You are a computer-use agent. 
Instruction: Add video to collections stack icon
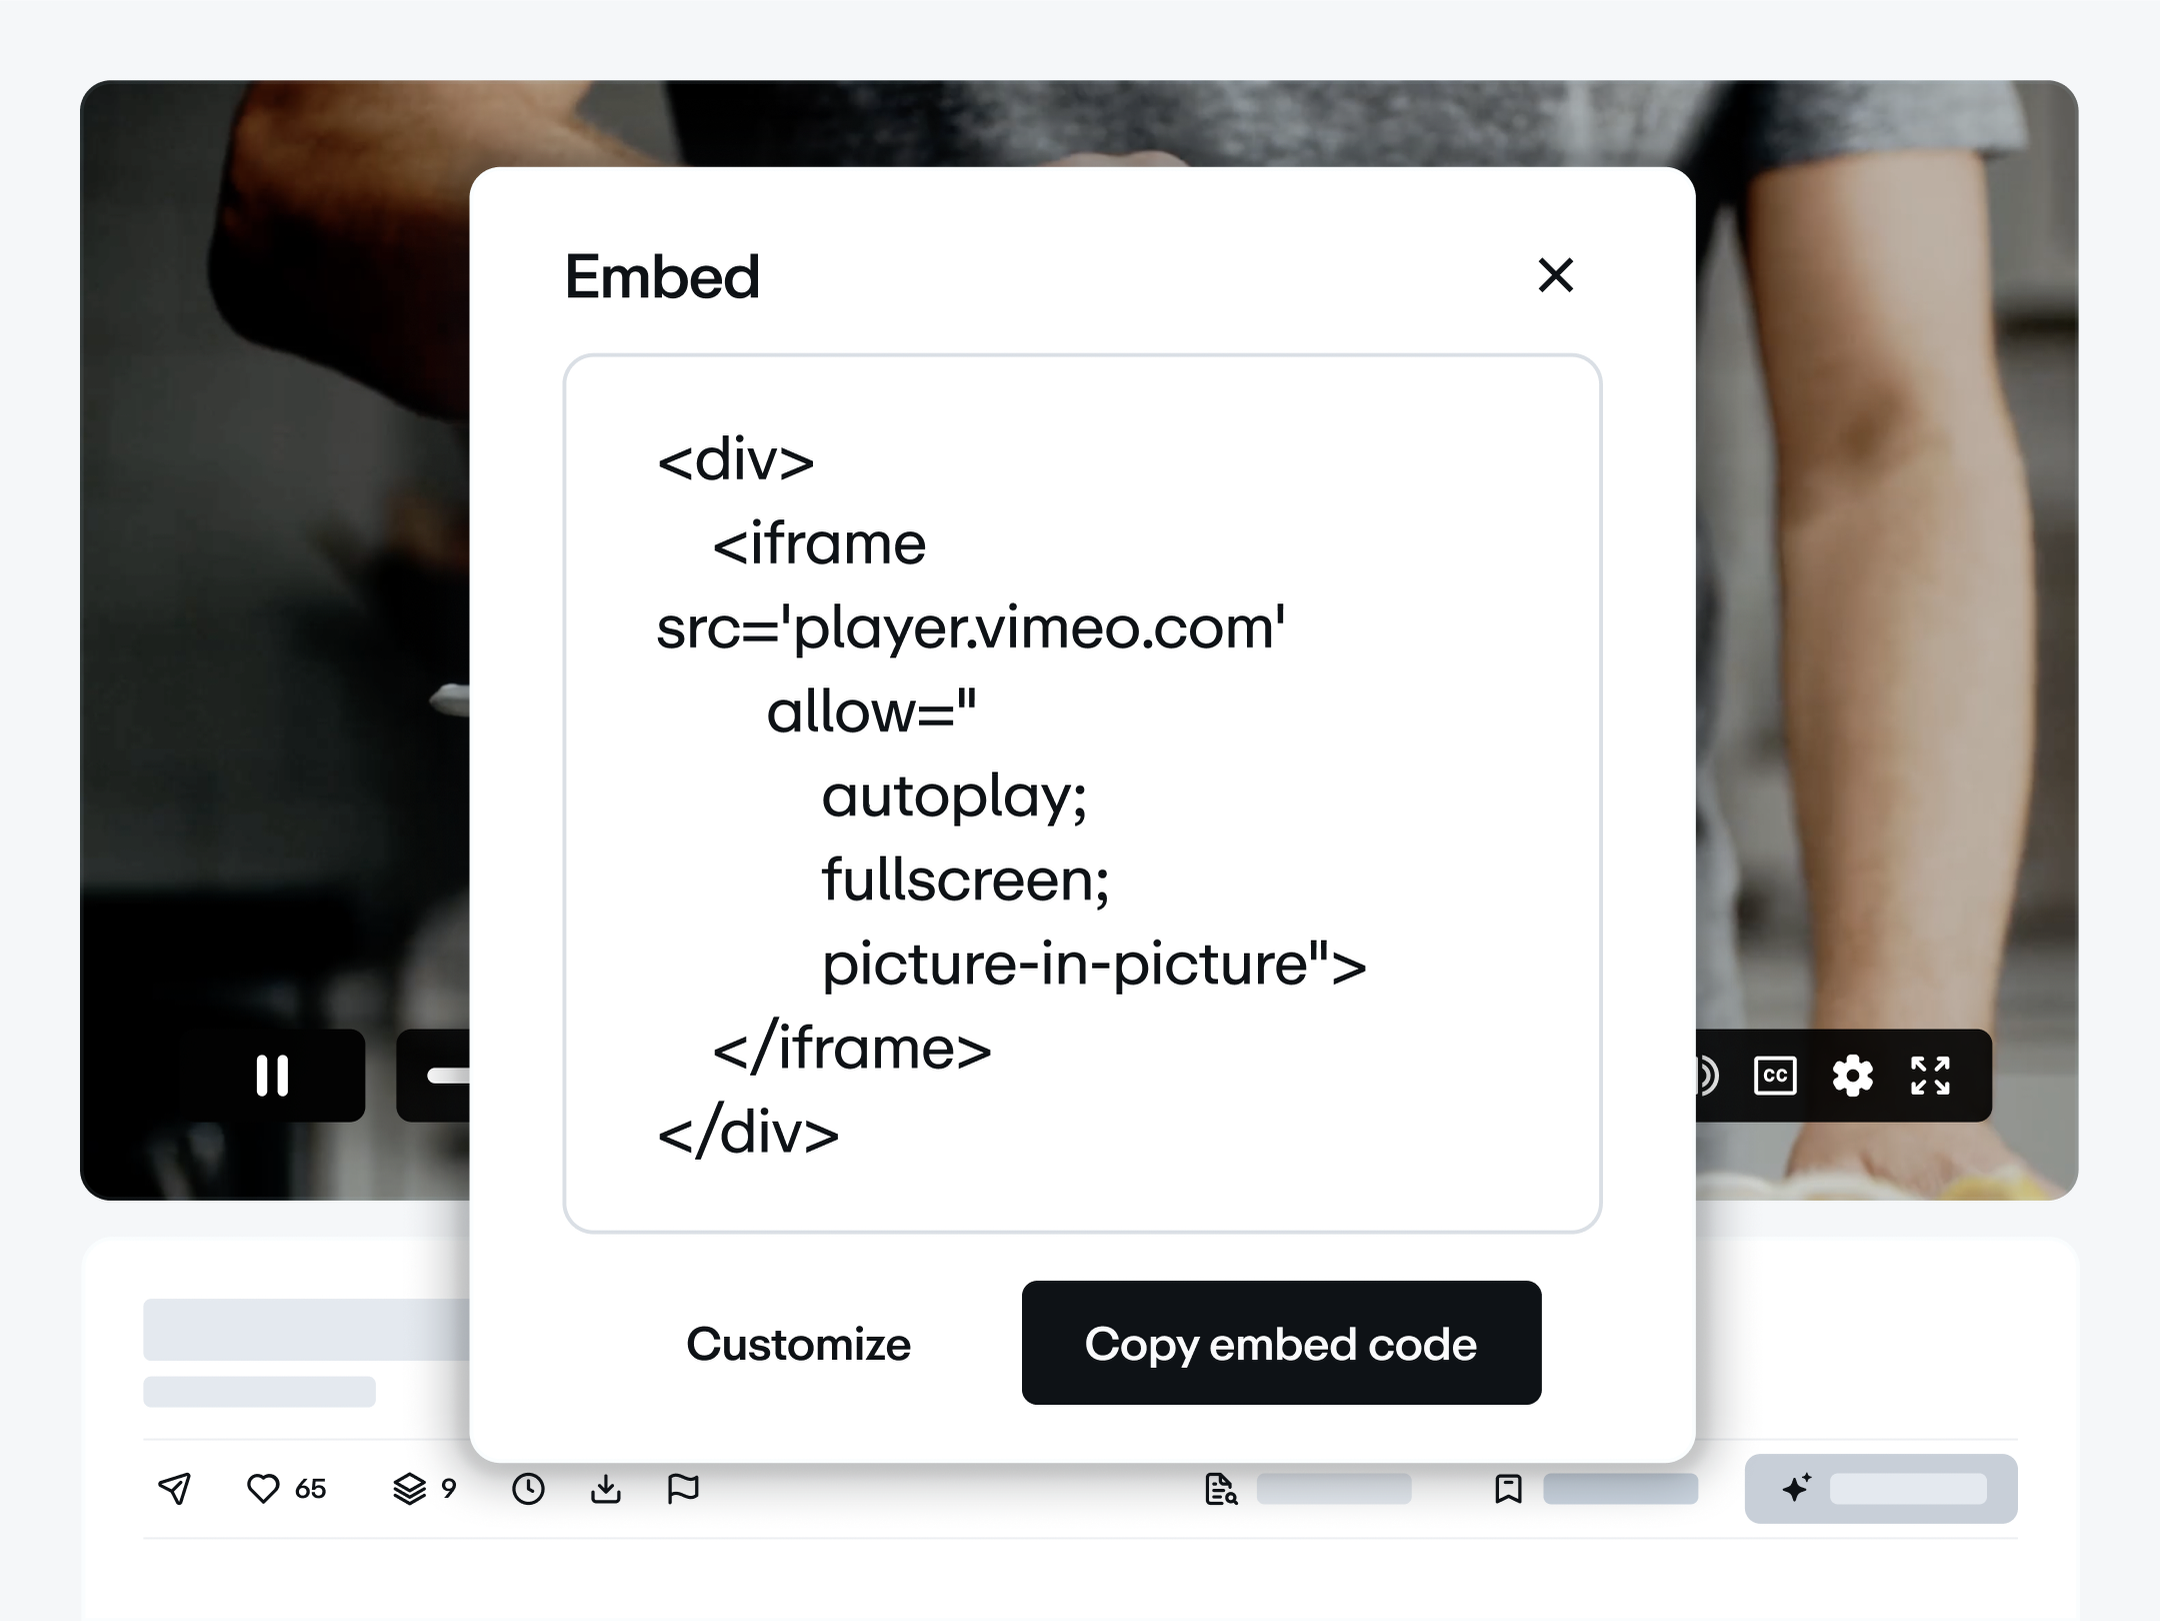pos(409,1489)
